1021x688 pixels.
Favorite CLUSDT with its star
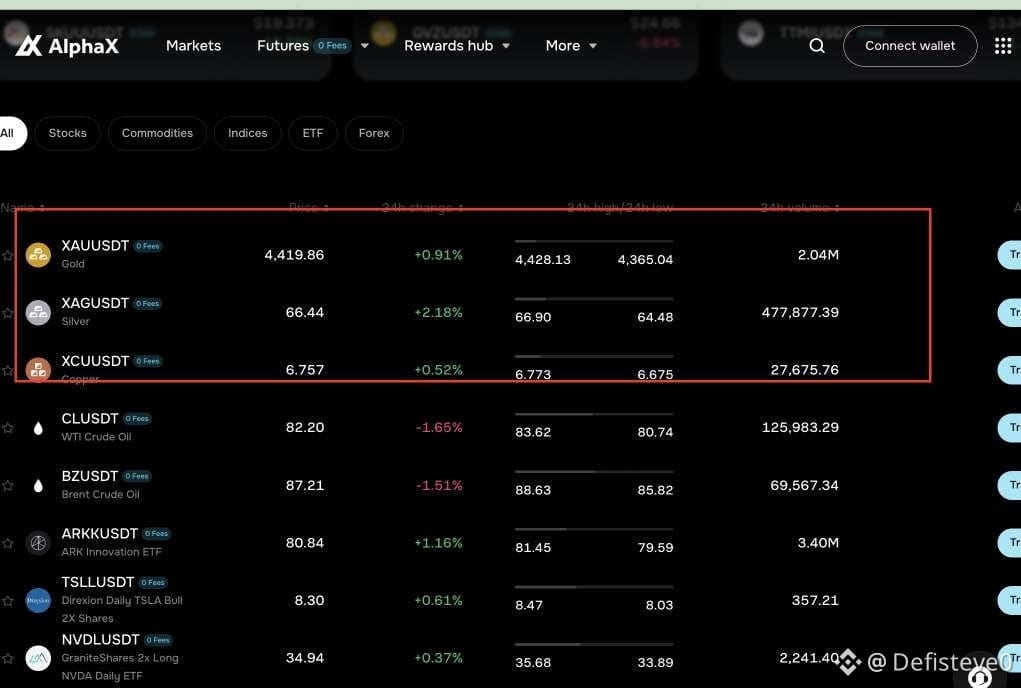tap(7, 428)
